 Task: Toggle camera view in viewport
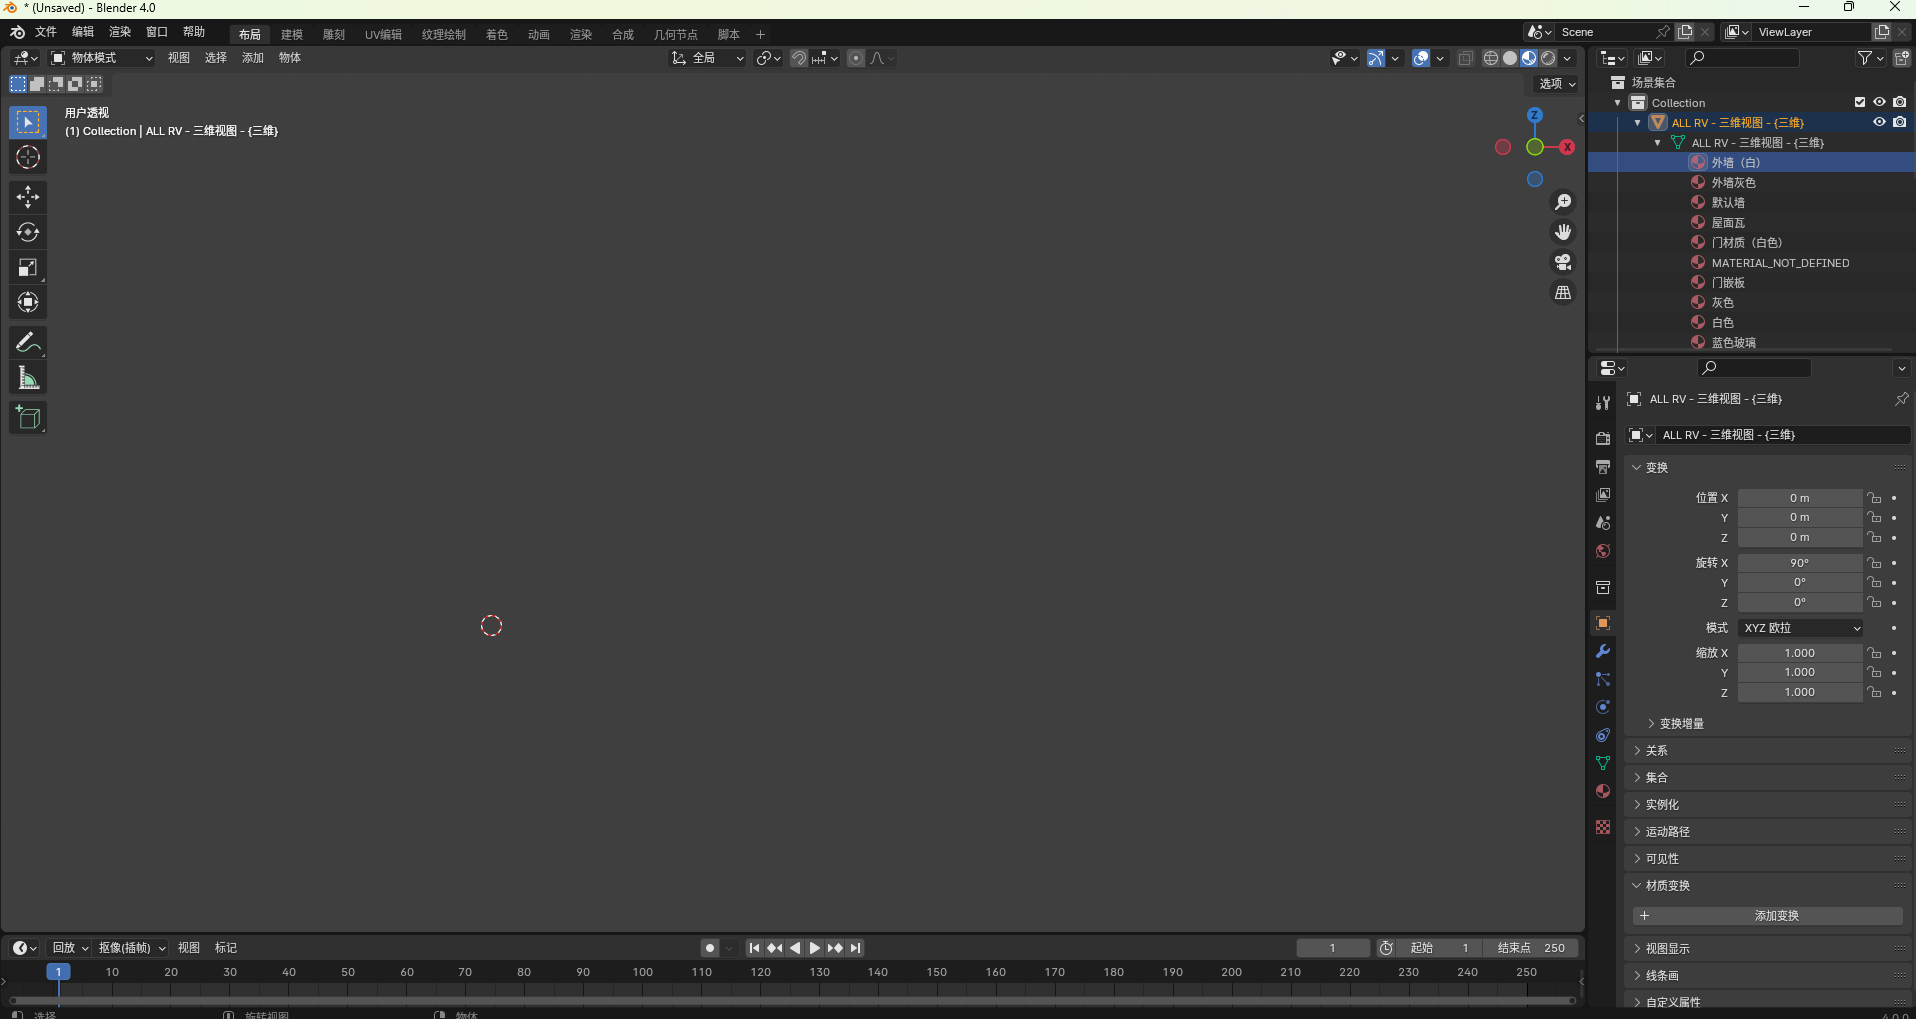(1562, 262)
